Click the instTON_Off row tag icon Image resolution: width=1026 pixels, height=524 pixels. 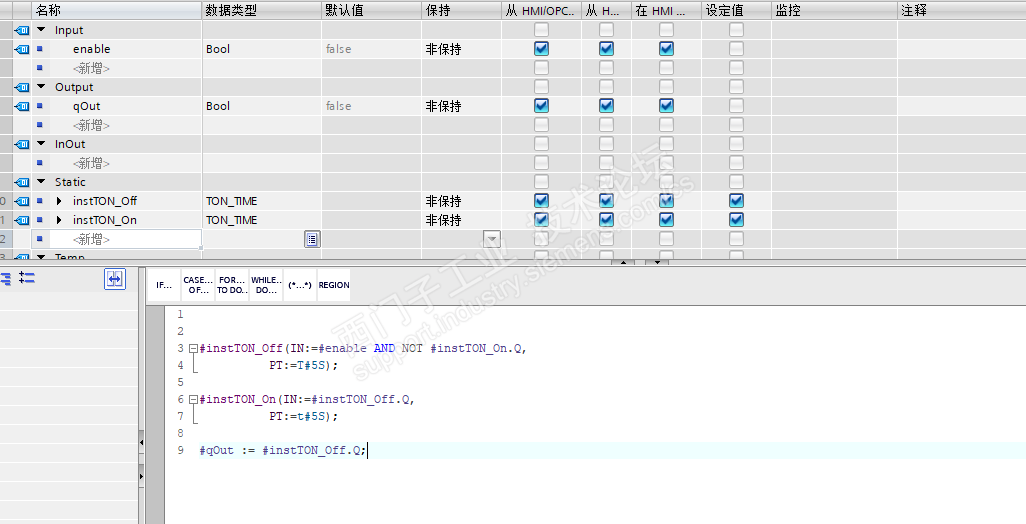pyautogui.click(x=22, y=201)
